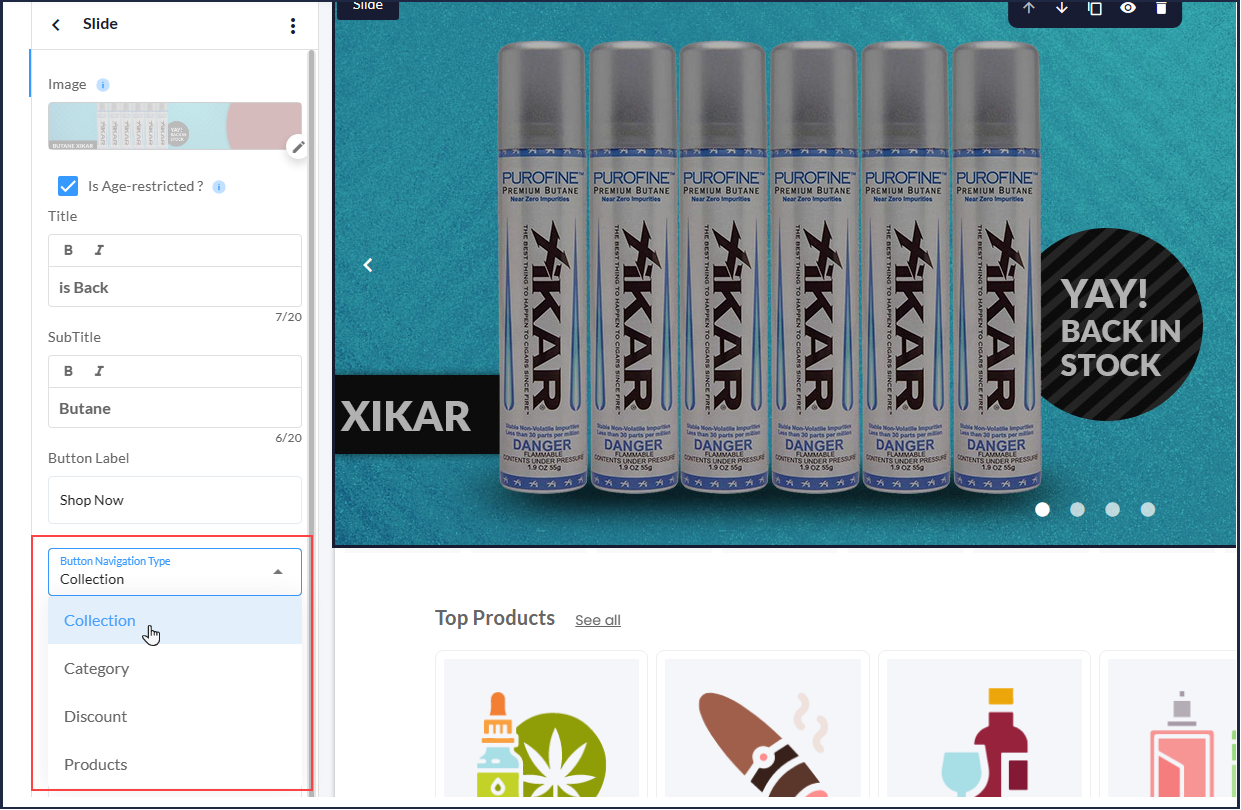
Task: Click the info icon next to Image
Action: 103,85
